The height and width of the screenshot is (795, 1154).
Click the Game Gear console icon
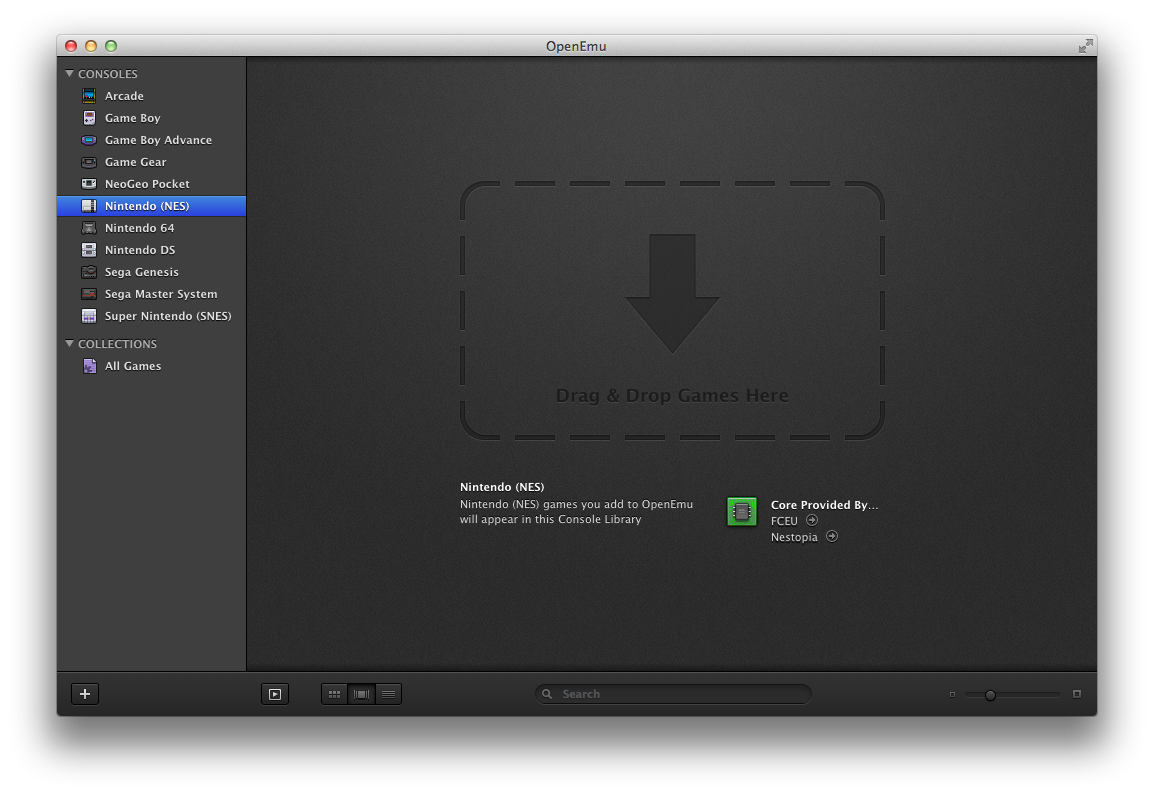coord(89,162)
